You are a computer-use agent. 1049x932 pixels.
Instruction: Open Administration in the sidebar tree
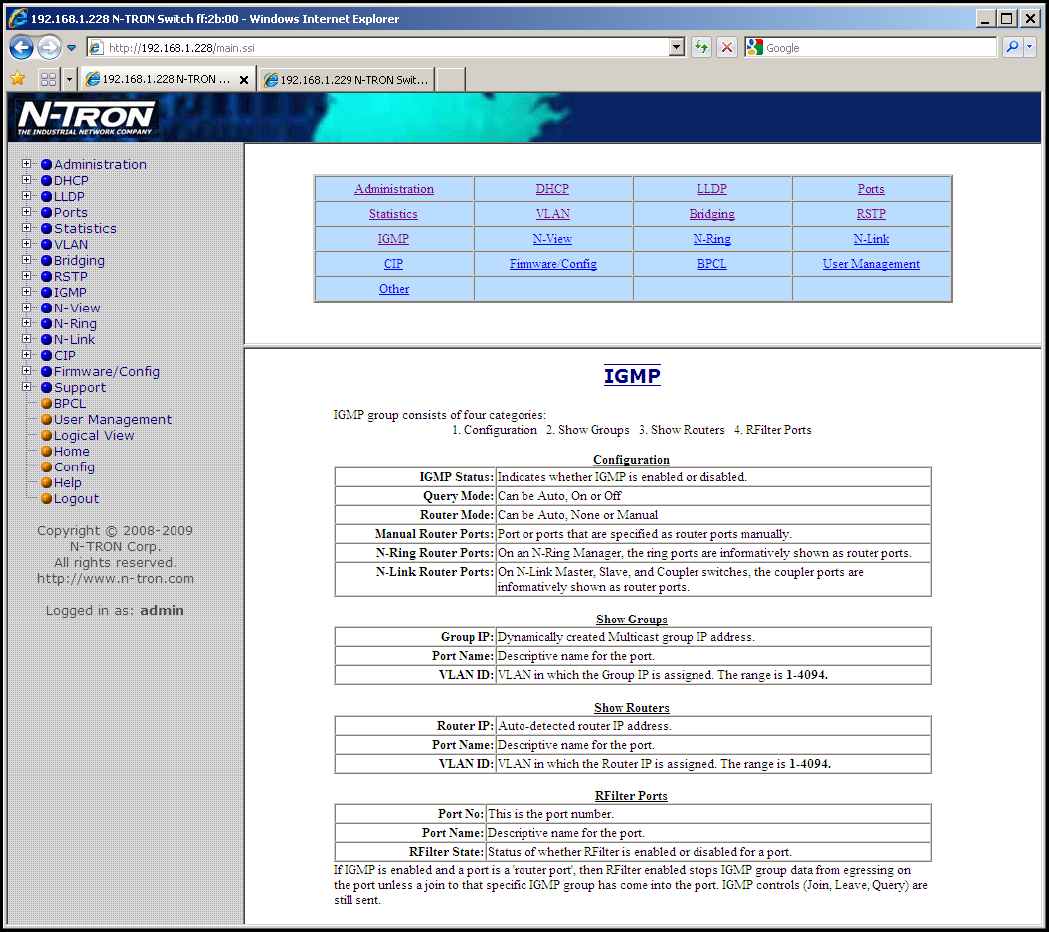[100, 164]
